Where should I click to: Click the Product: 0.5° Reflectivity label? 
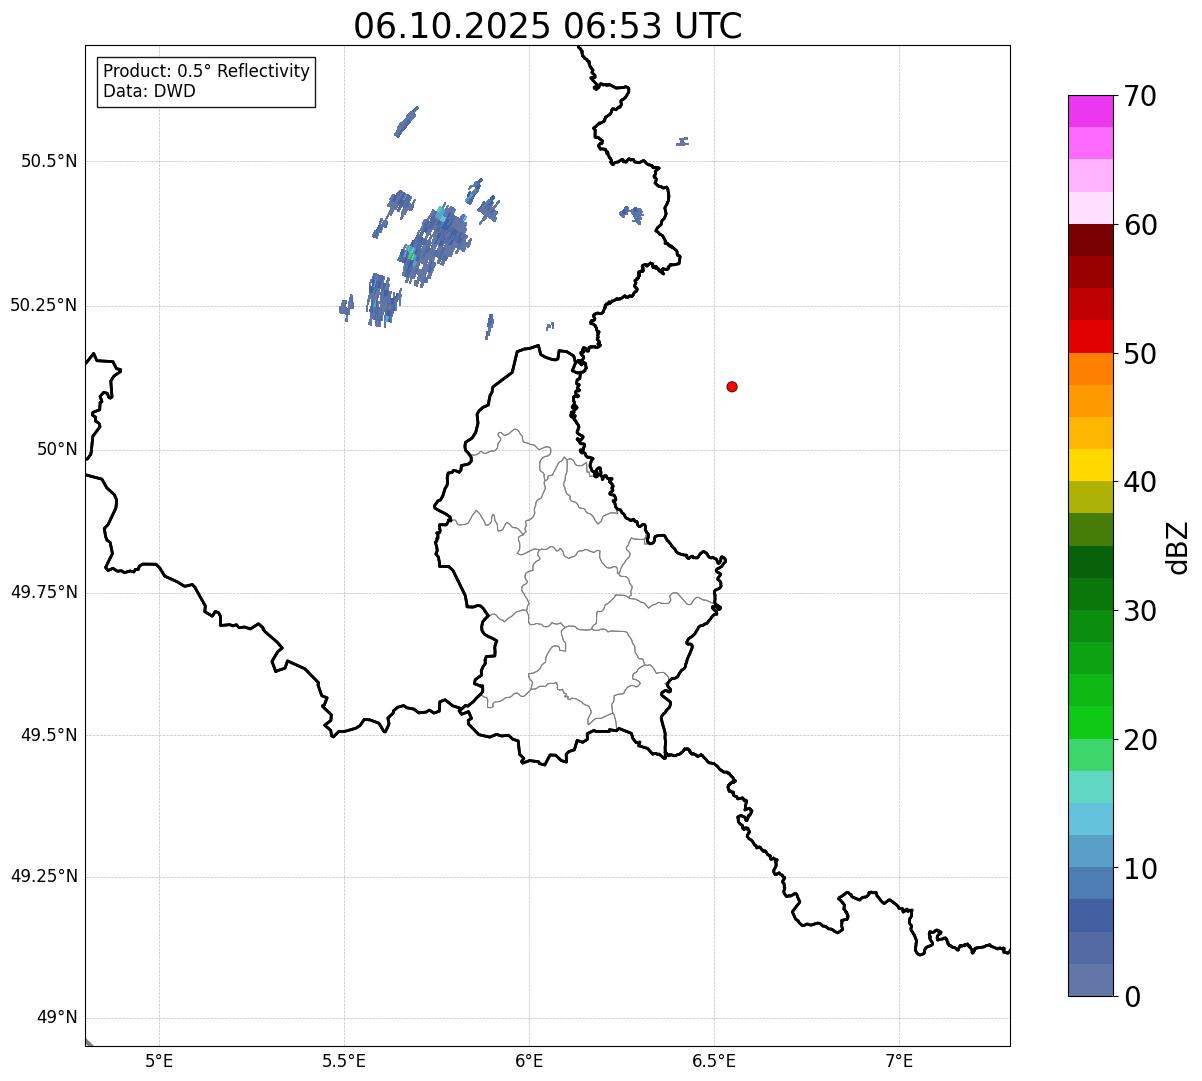tap(206, 72)
